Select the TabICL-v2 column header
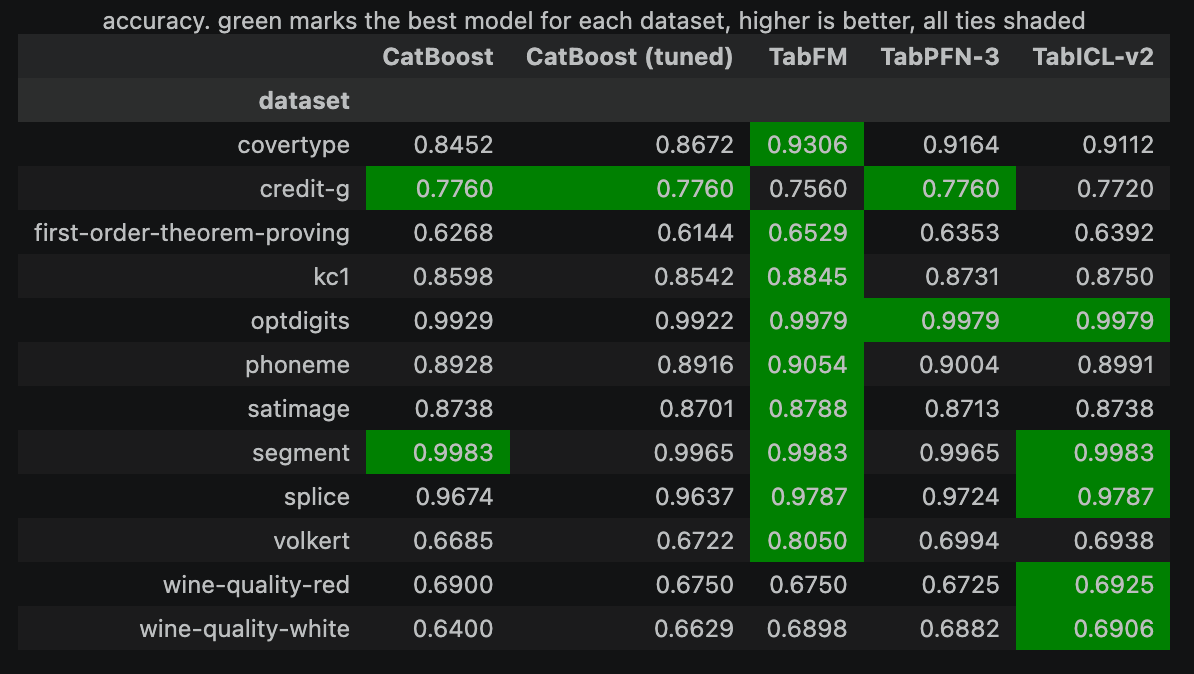The width and height of the screenshot is (1194, 674). tap(1093, 57)
